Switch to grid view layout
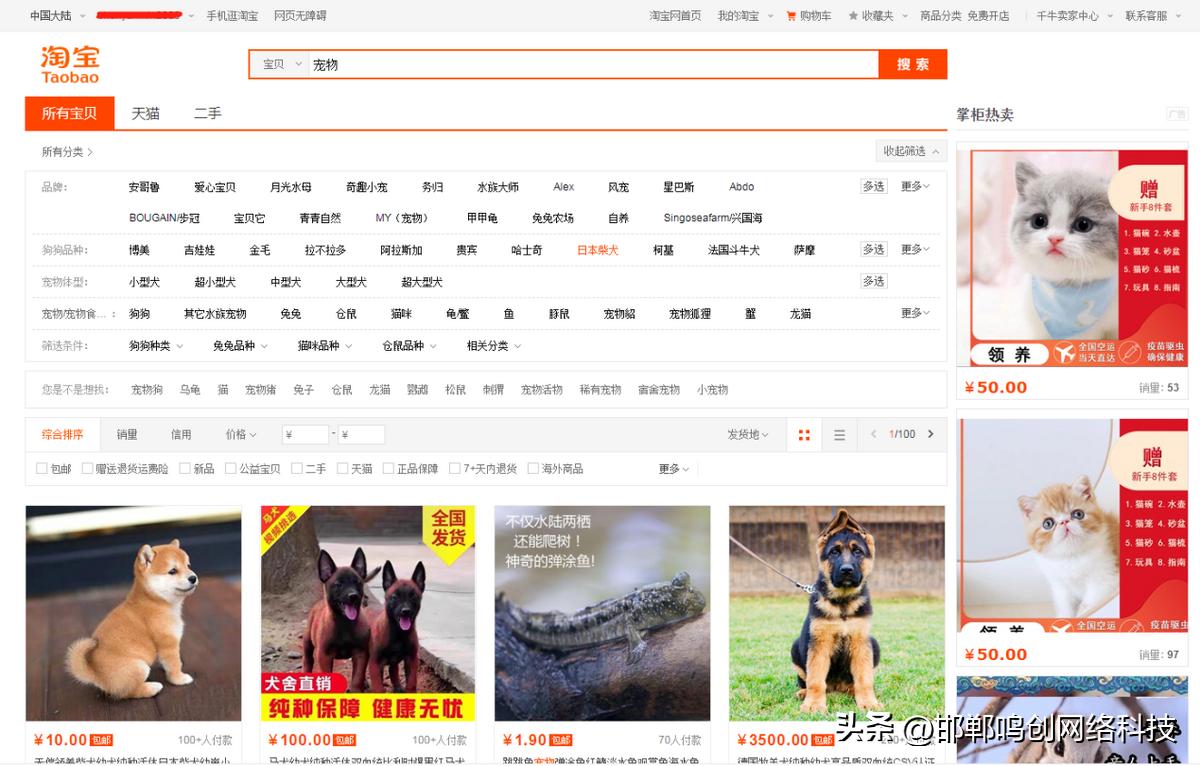Screen dimensions: 1200x766 click(804, 435)
